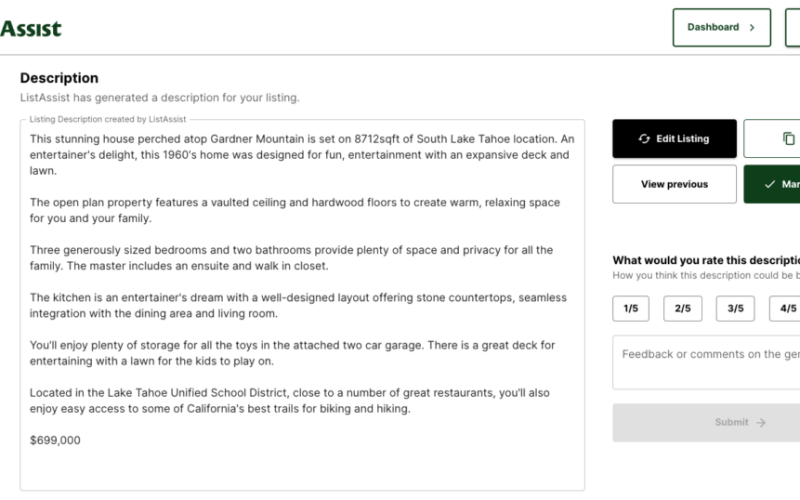
Task: Open the Dashboard button
Action: click(x=720, y=28)
